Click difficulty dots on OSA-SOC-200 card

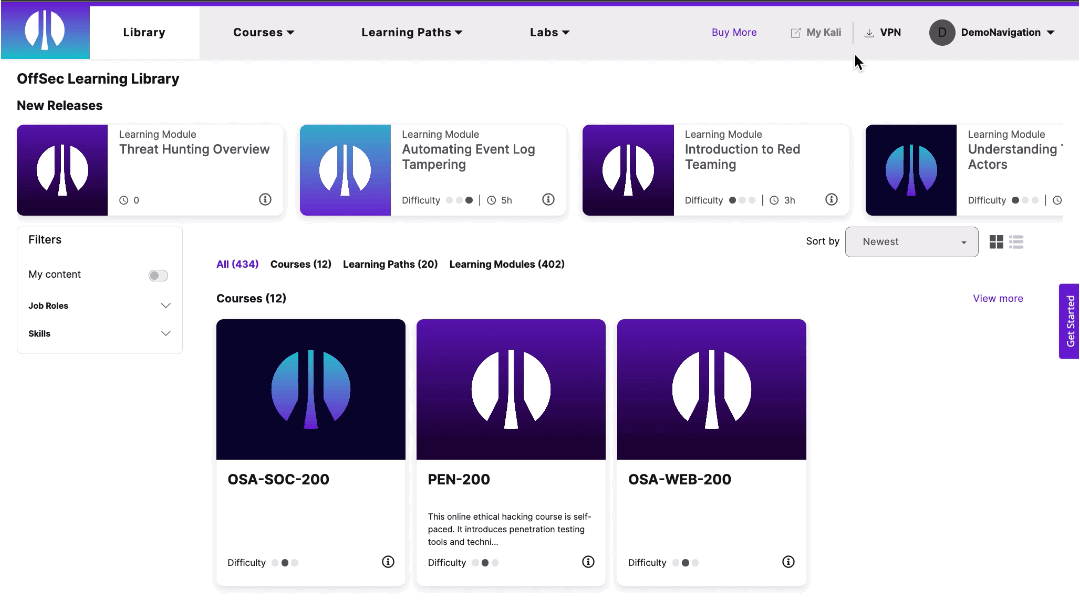285,563
